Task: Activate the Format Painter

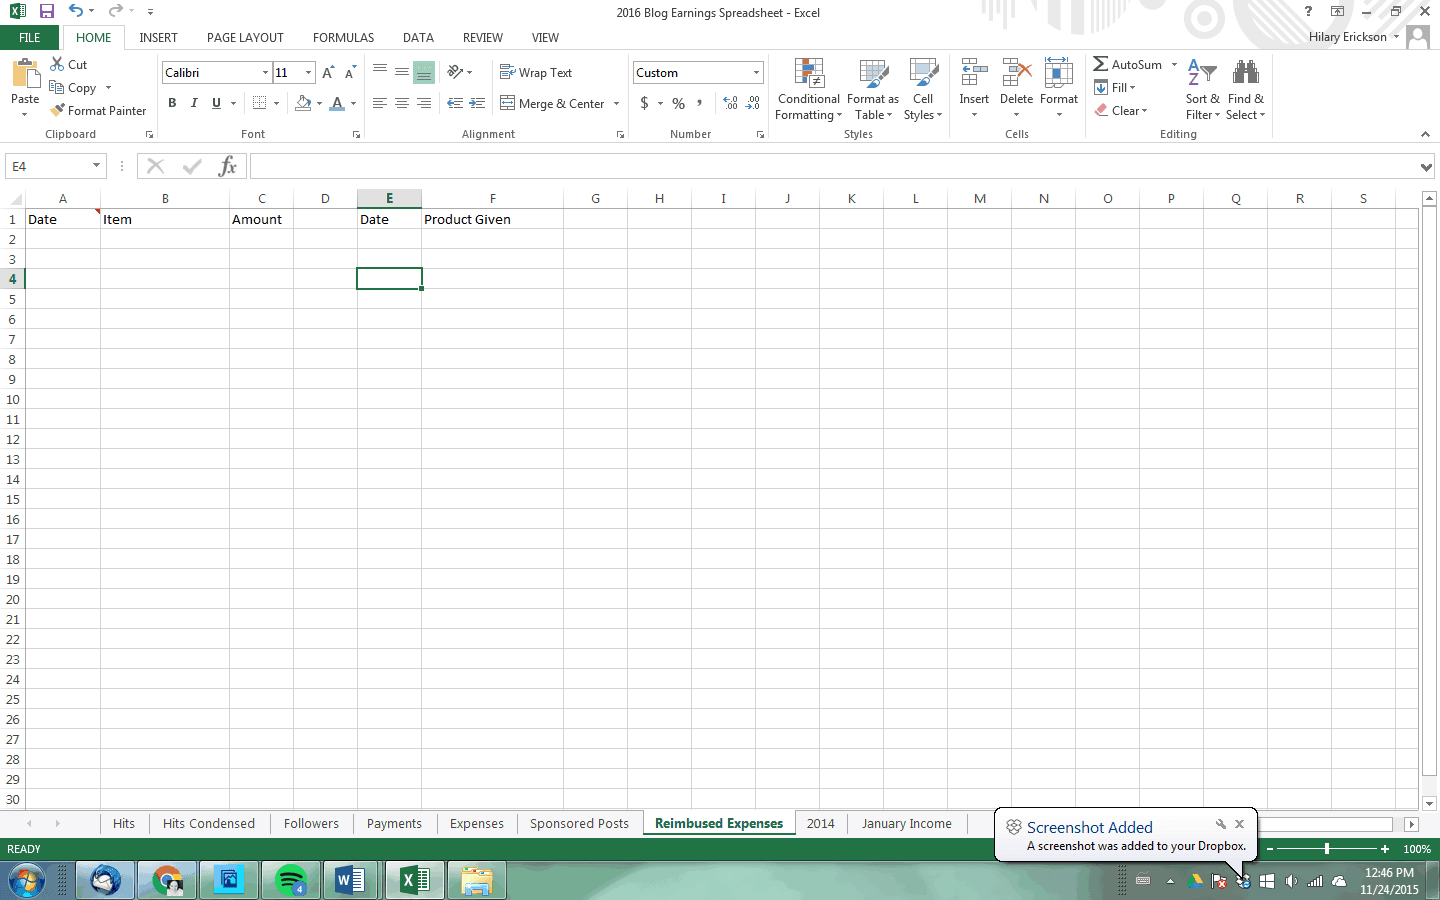Action: (x=98, y=110)
